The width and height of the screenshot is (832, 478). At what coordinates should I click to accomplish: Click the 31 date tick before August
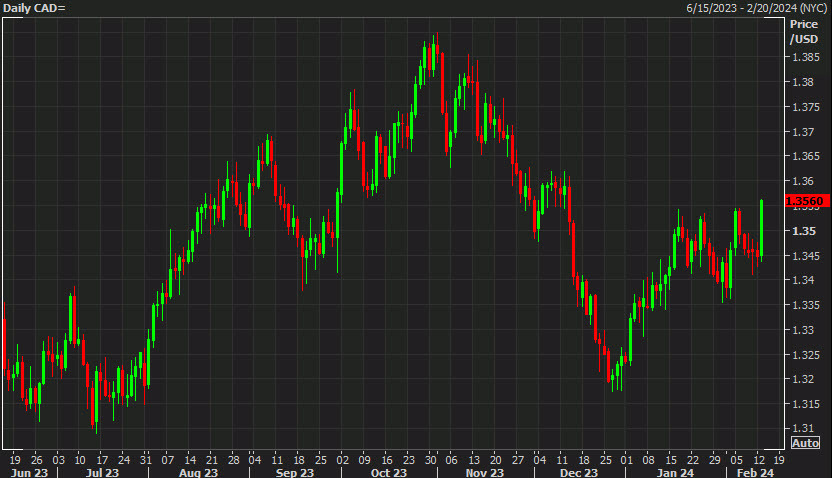point(145,460)
